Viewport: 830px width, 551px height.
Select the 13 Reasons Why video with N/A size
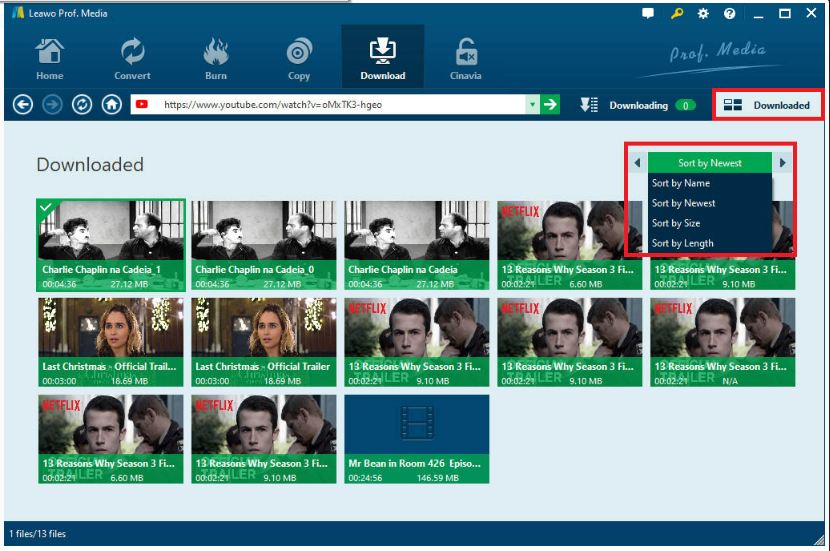click(x=723, y=342)
